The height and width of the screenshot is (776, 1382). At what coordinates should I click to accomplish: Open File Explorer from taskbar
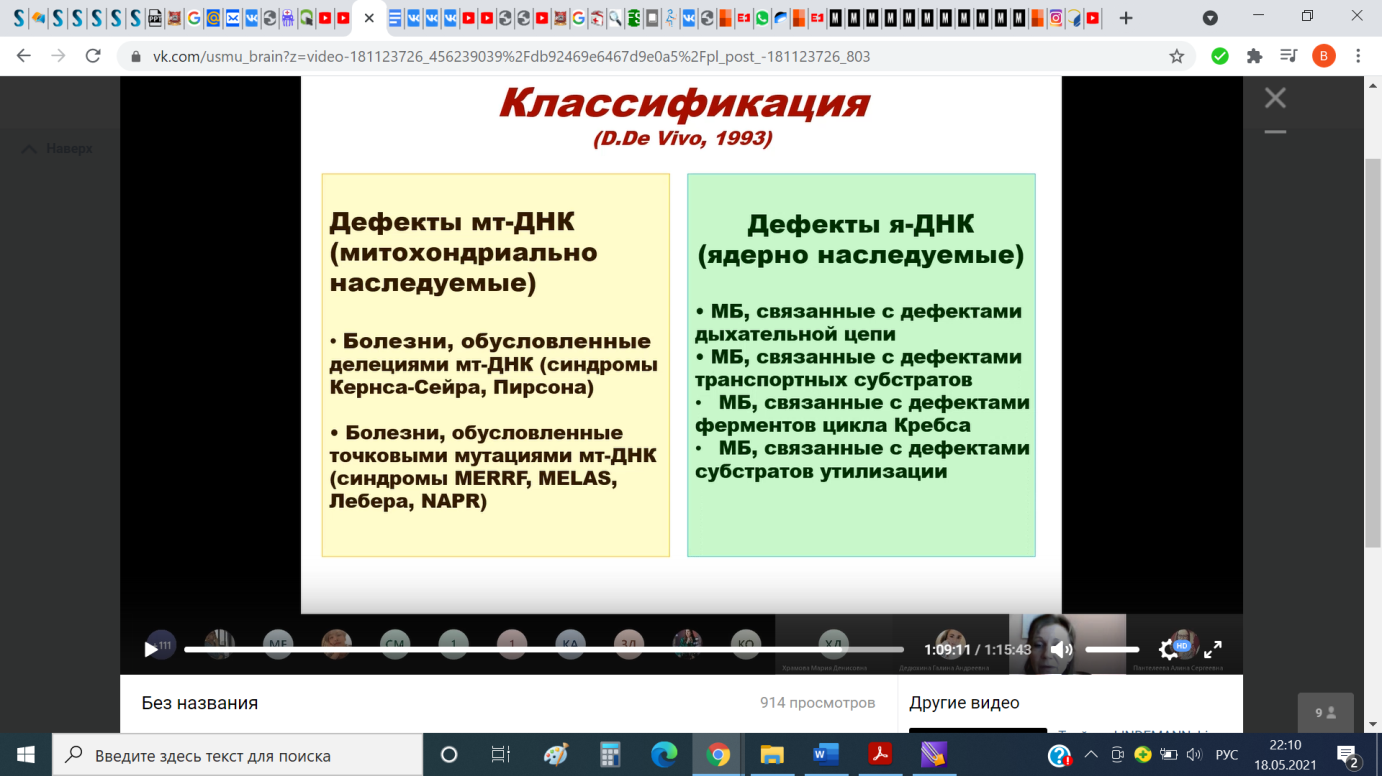coord(772,755)
